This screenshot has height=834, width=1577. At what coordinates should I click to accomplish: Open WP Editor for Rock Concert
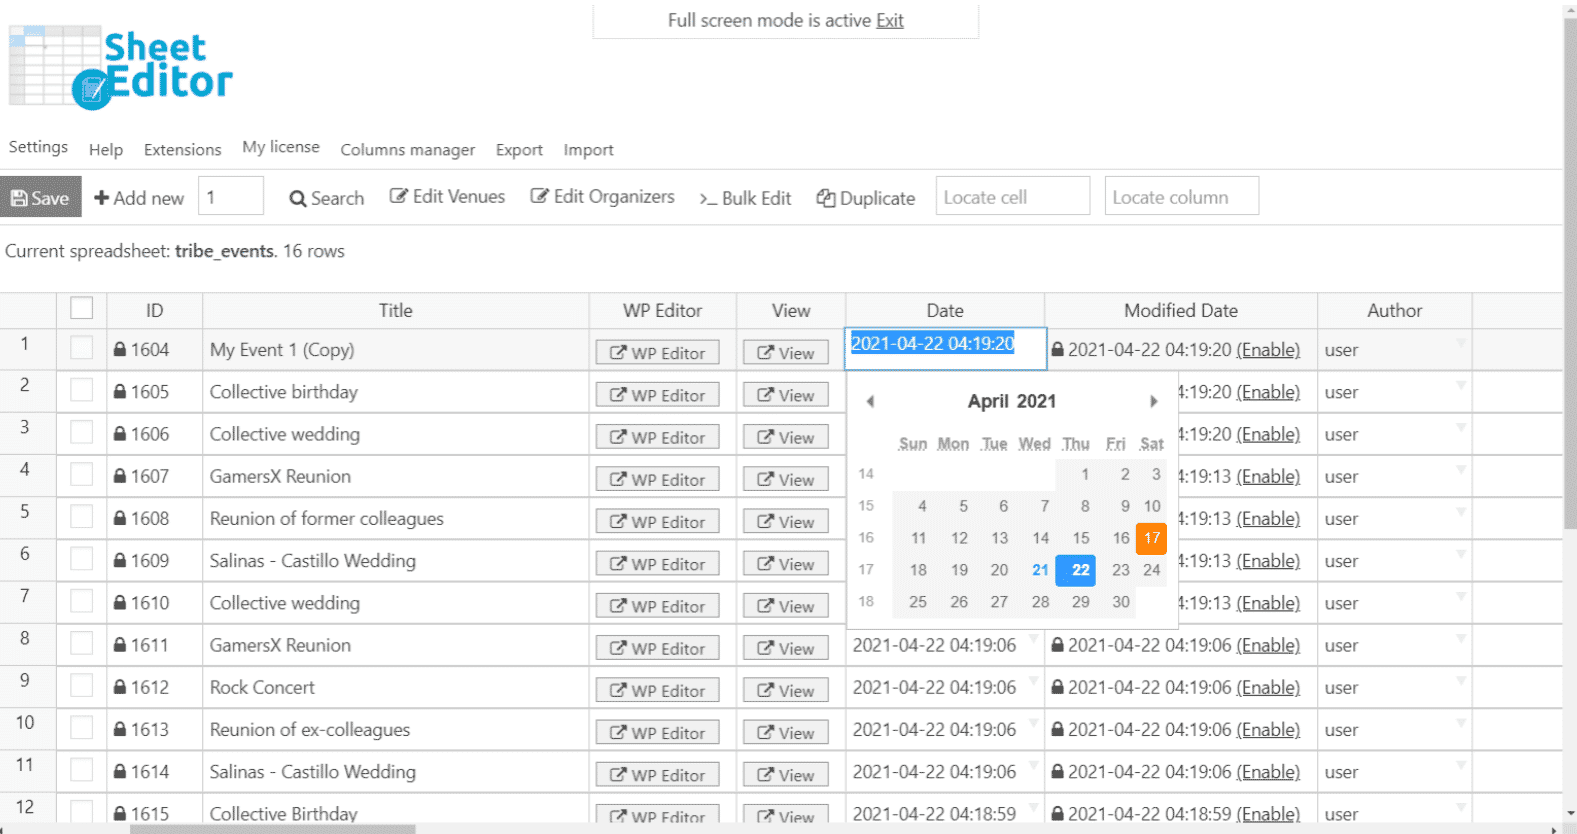click(658, 690)
